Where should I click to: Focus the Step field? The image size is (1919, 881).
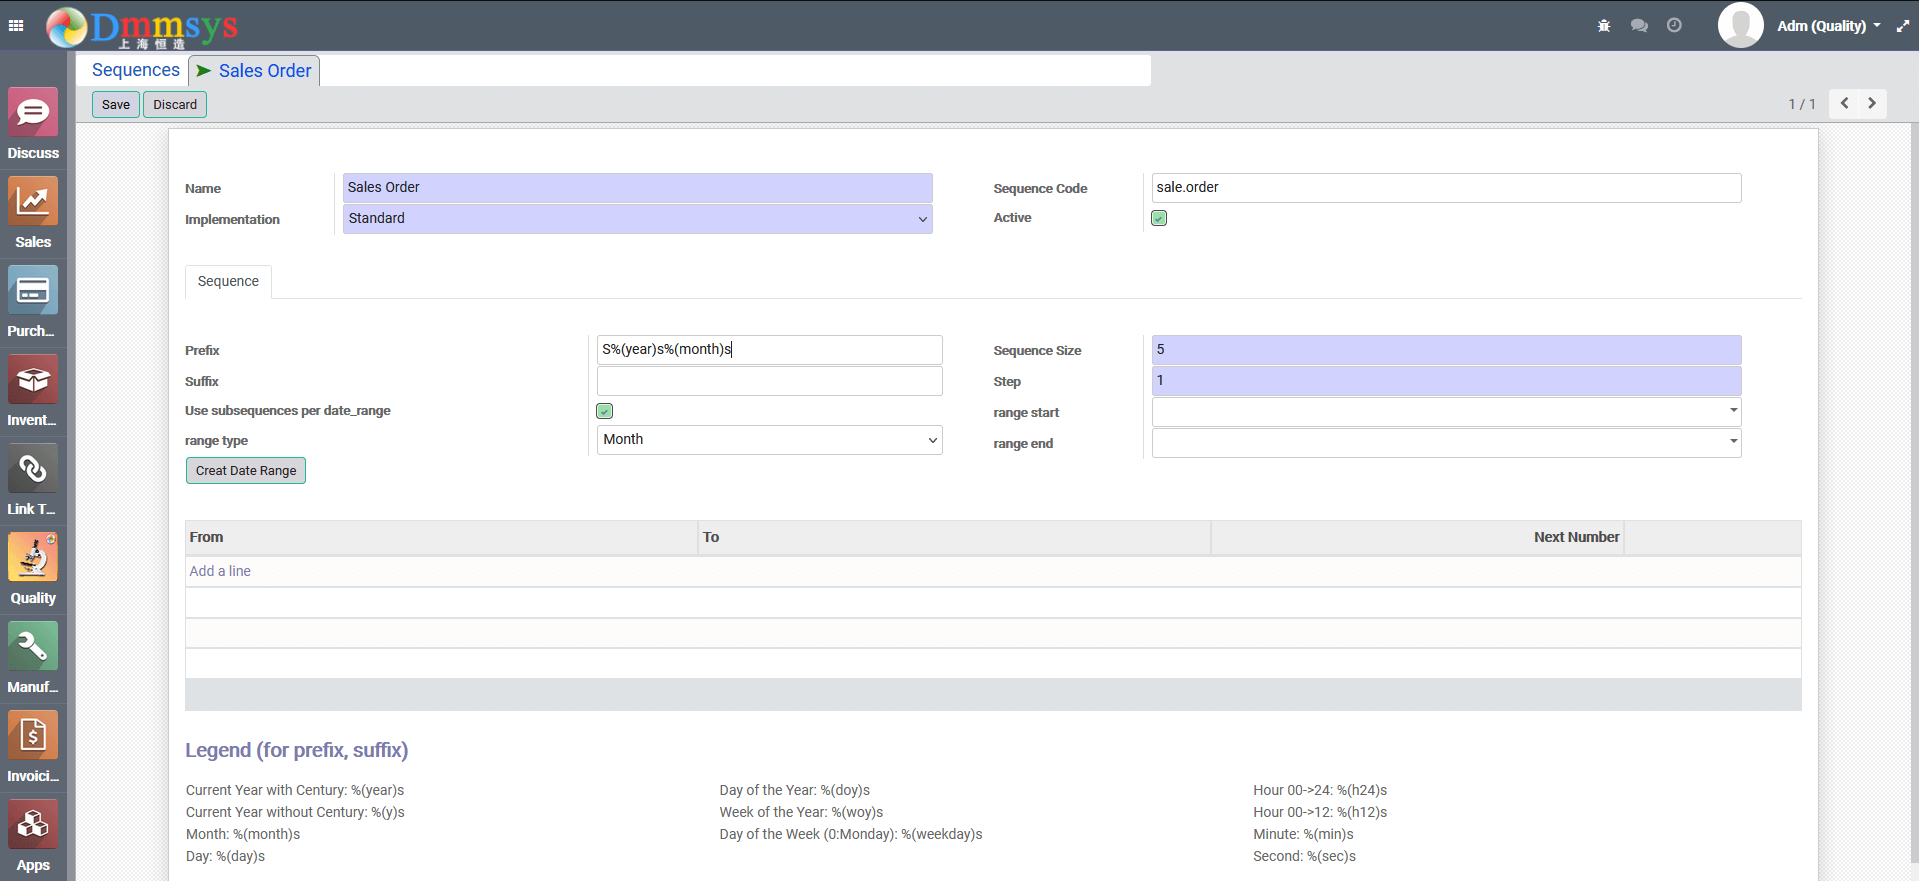coord(1446,381)
